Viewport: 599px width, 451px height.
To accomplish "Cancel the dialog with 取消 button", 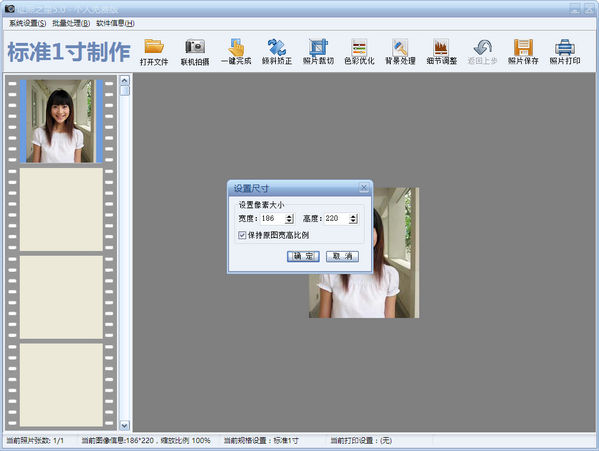I will pyautogui.click(x=342, y=256).
